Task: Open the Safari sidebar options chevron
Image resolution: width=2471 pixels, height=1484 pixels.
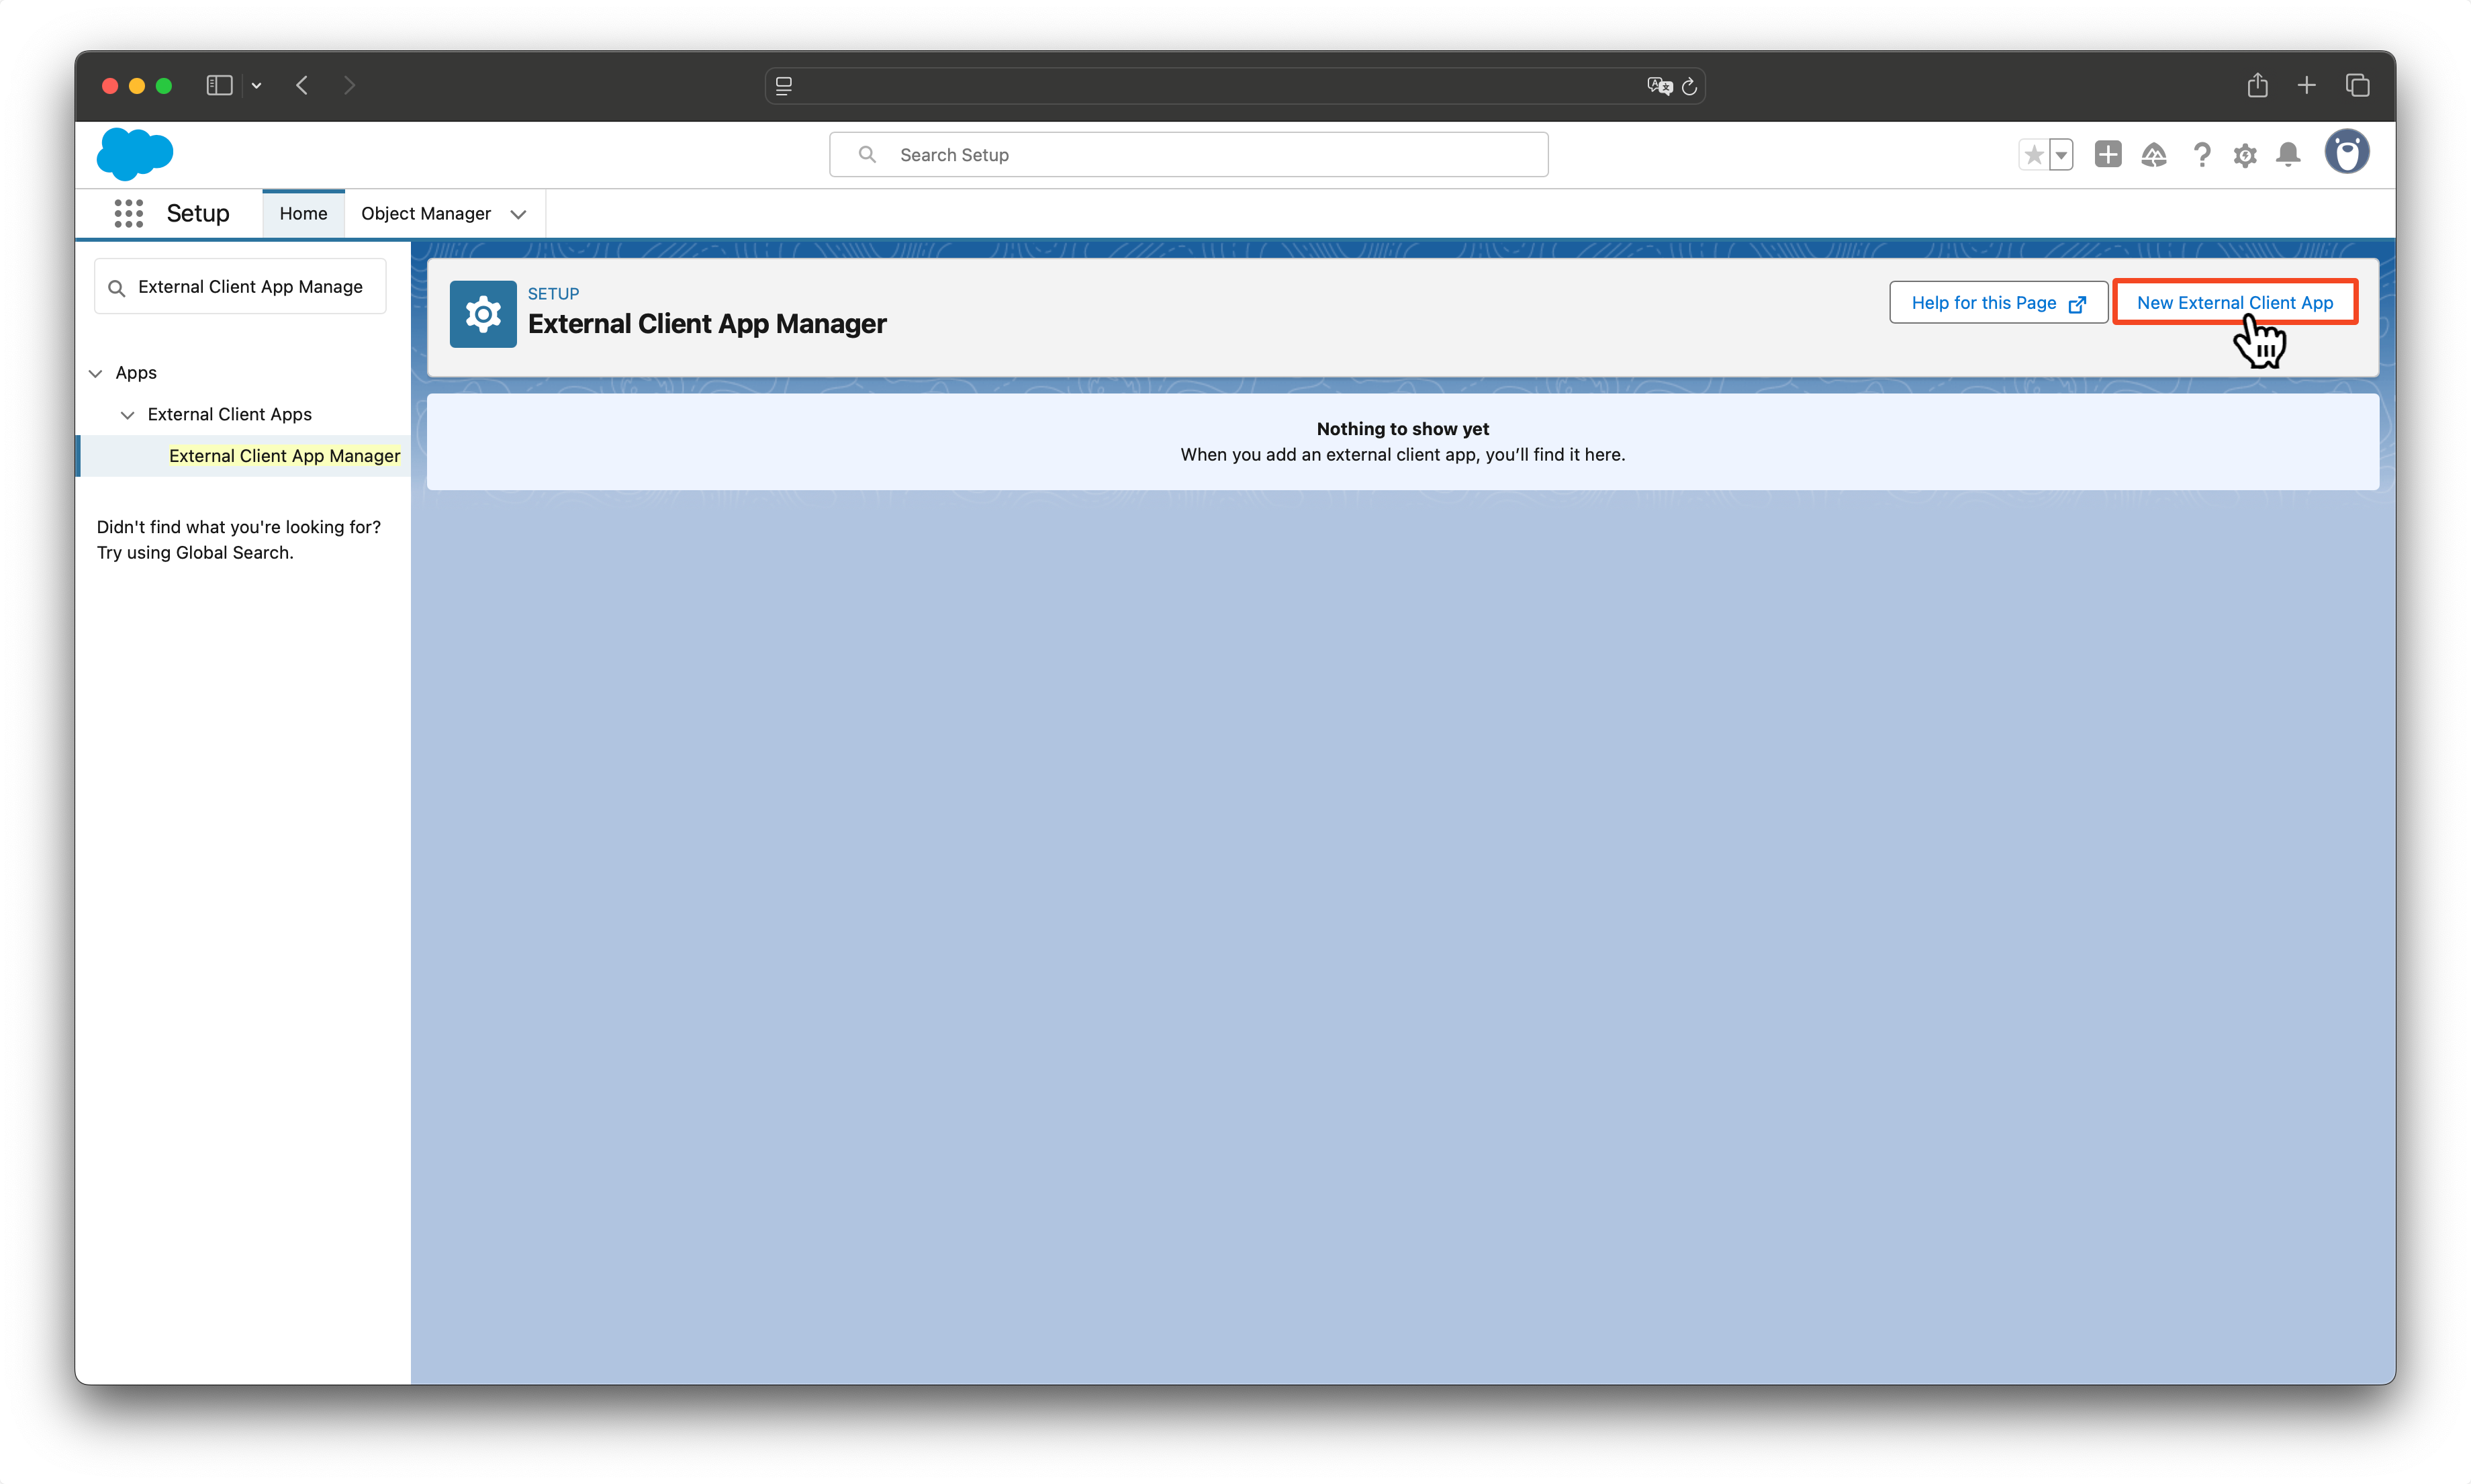Action: pyautogui.click(x=257, y=86)
